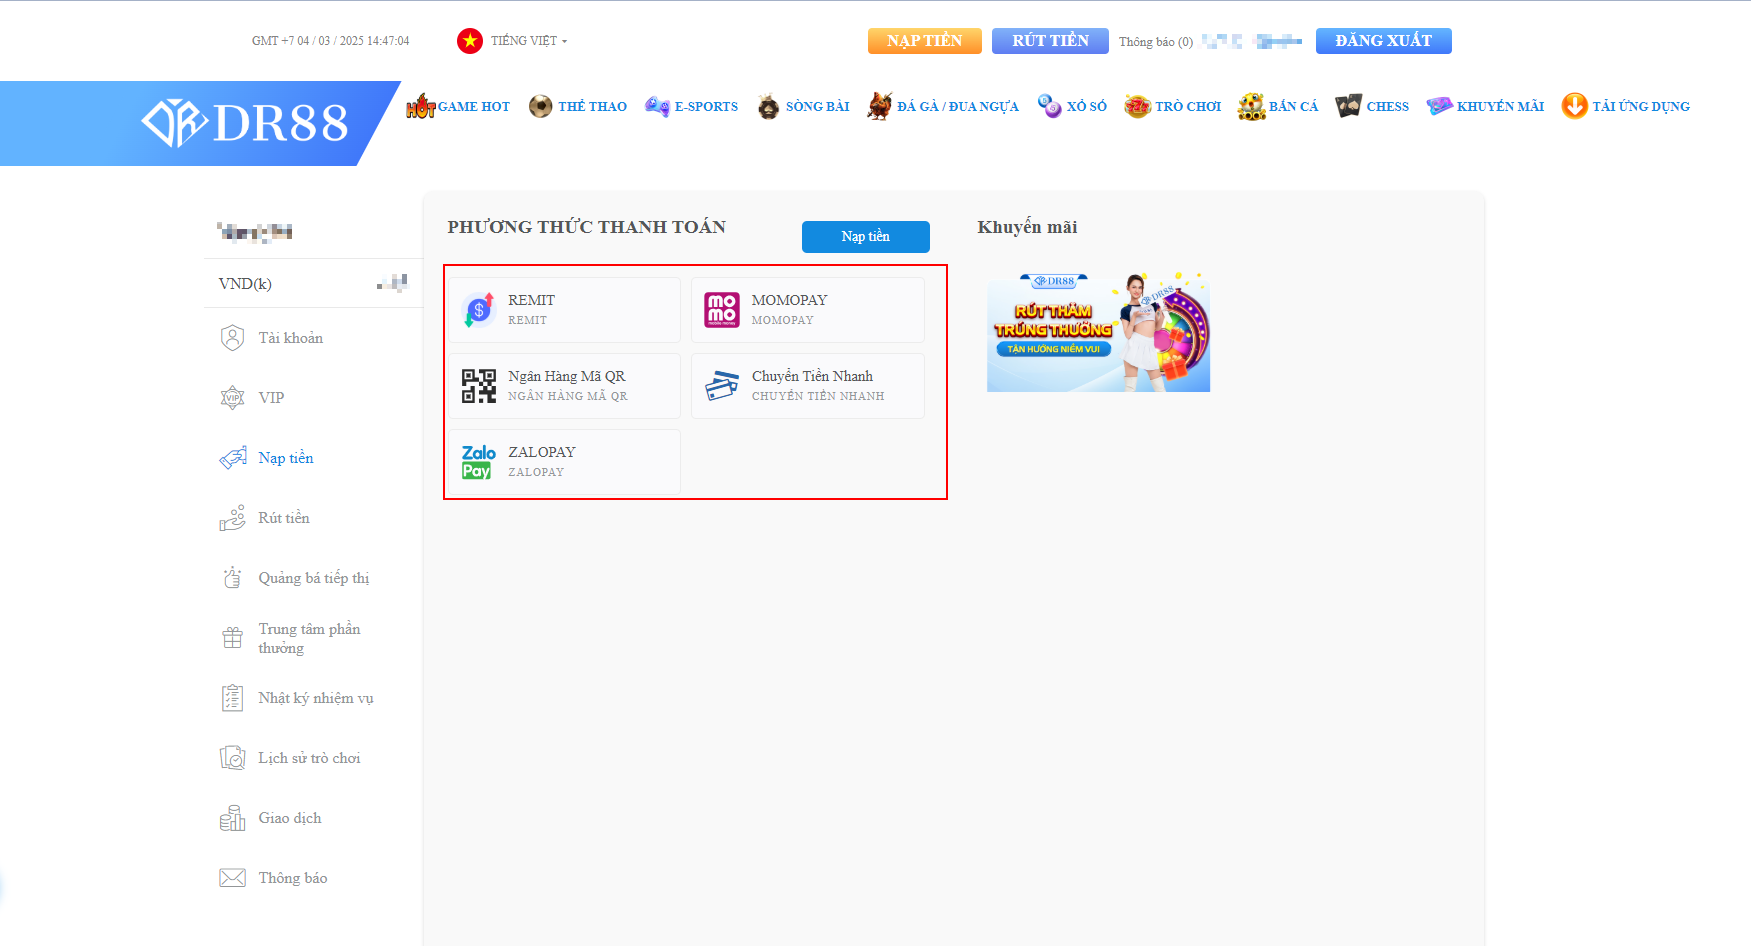
Task: Click the fishing game icon
Action: point(1252,106)
